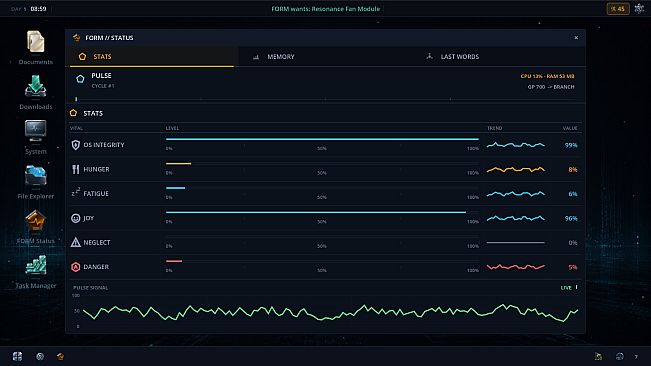Switch to the MEMORY tab

(326, 56)
